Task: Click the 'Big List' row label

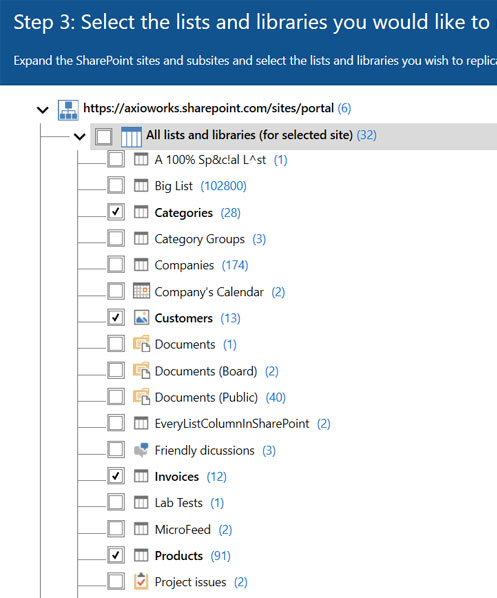Action: click(x=174, y=186)
